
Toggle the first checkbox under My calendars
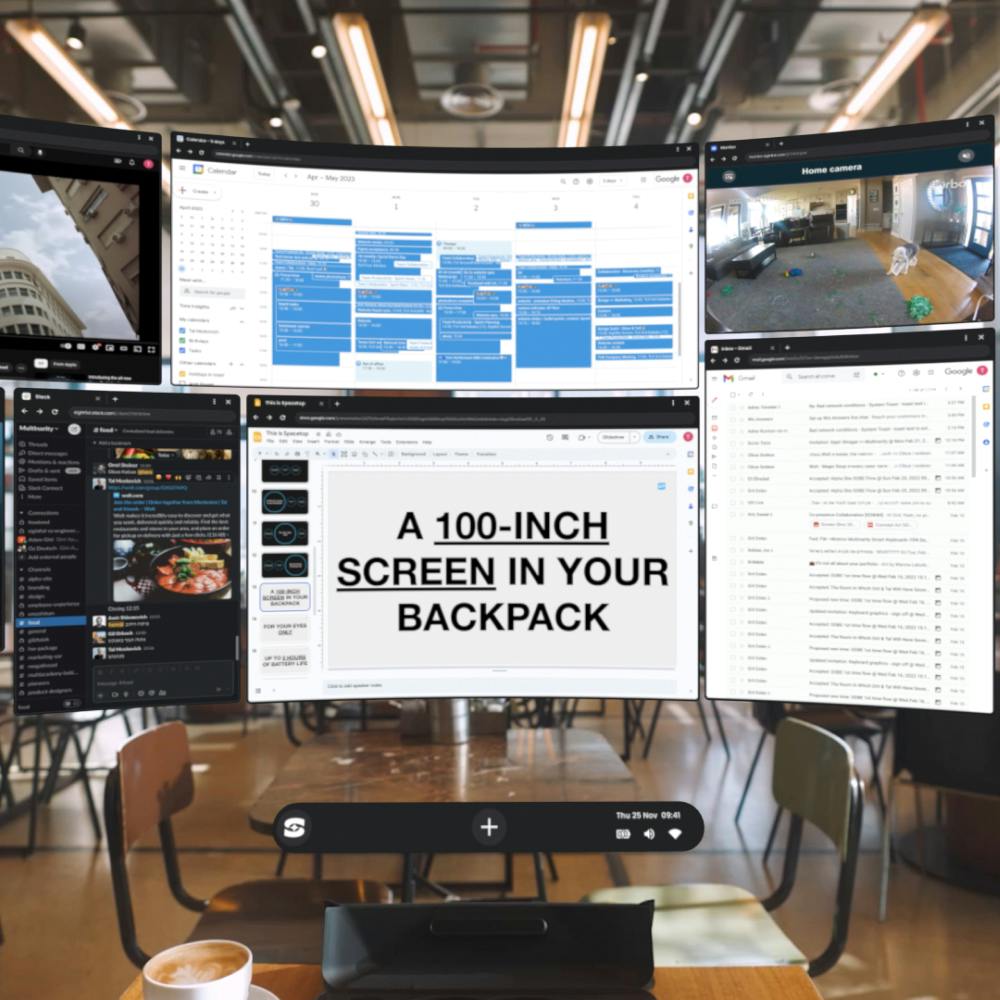[182, 331]
